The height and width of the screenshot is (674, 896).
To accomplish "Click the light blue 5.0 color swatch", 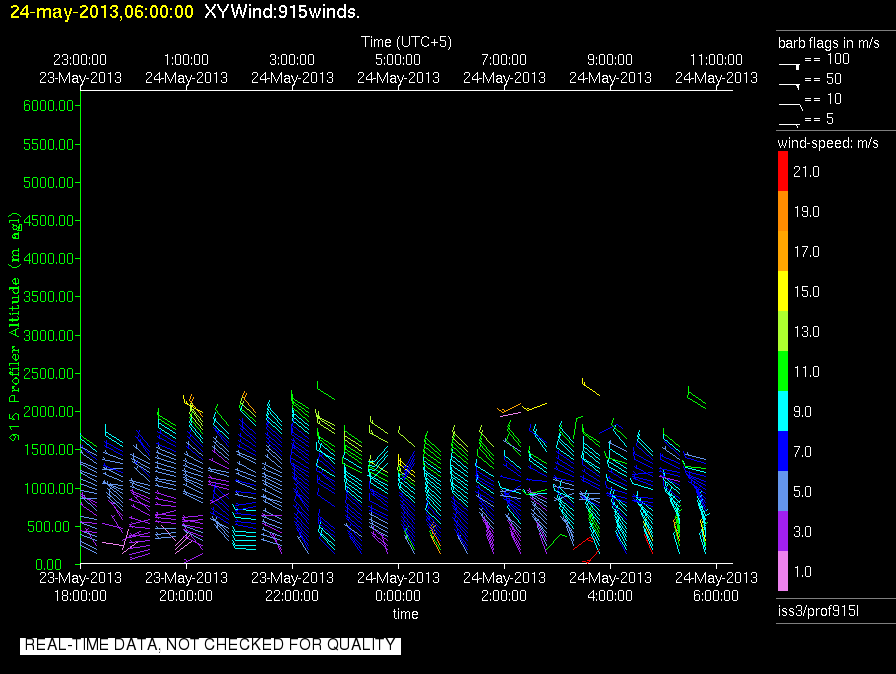I will point(783,491).
